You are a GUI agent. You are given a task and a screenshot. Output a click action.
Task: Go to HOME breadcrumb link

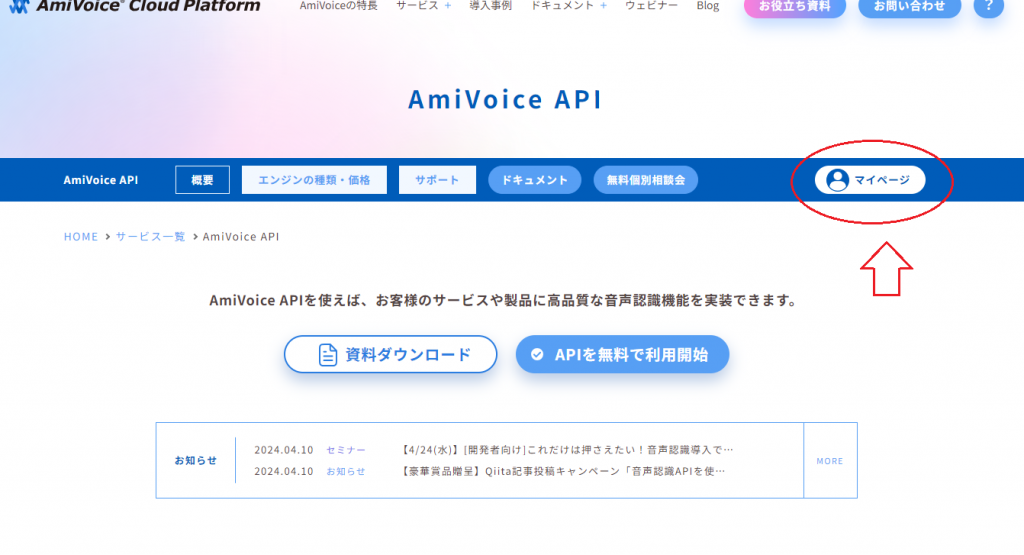81,236
